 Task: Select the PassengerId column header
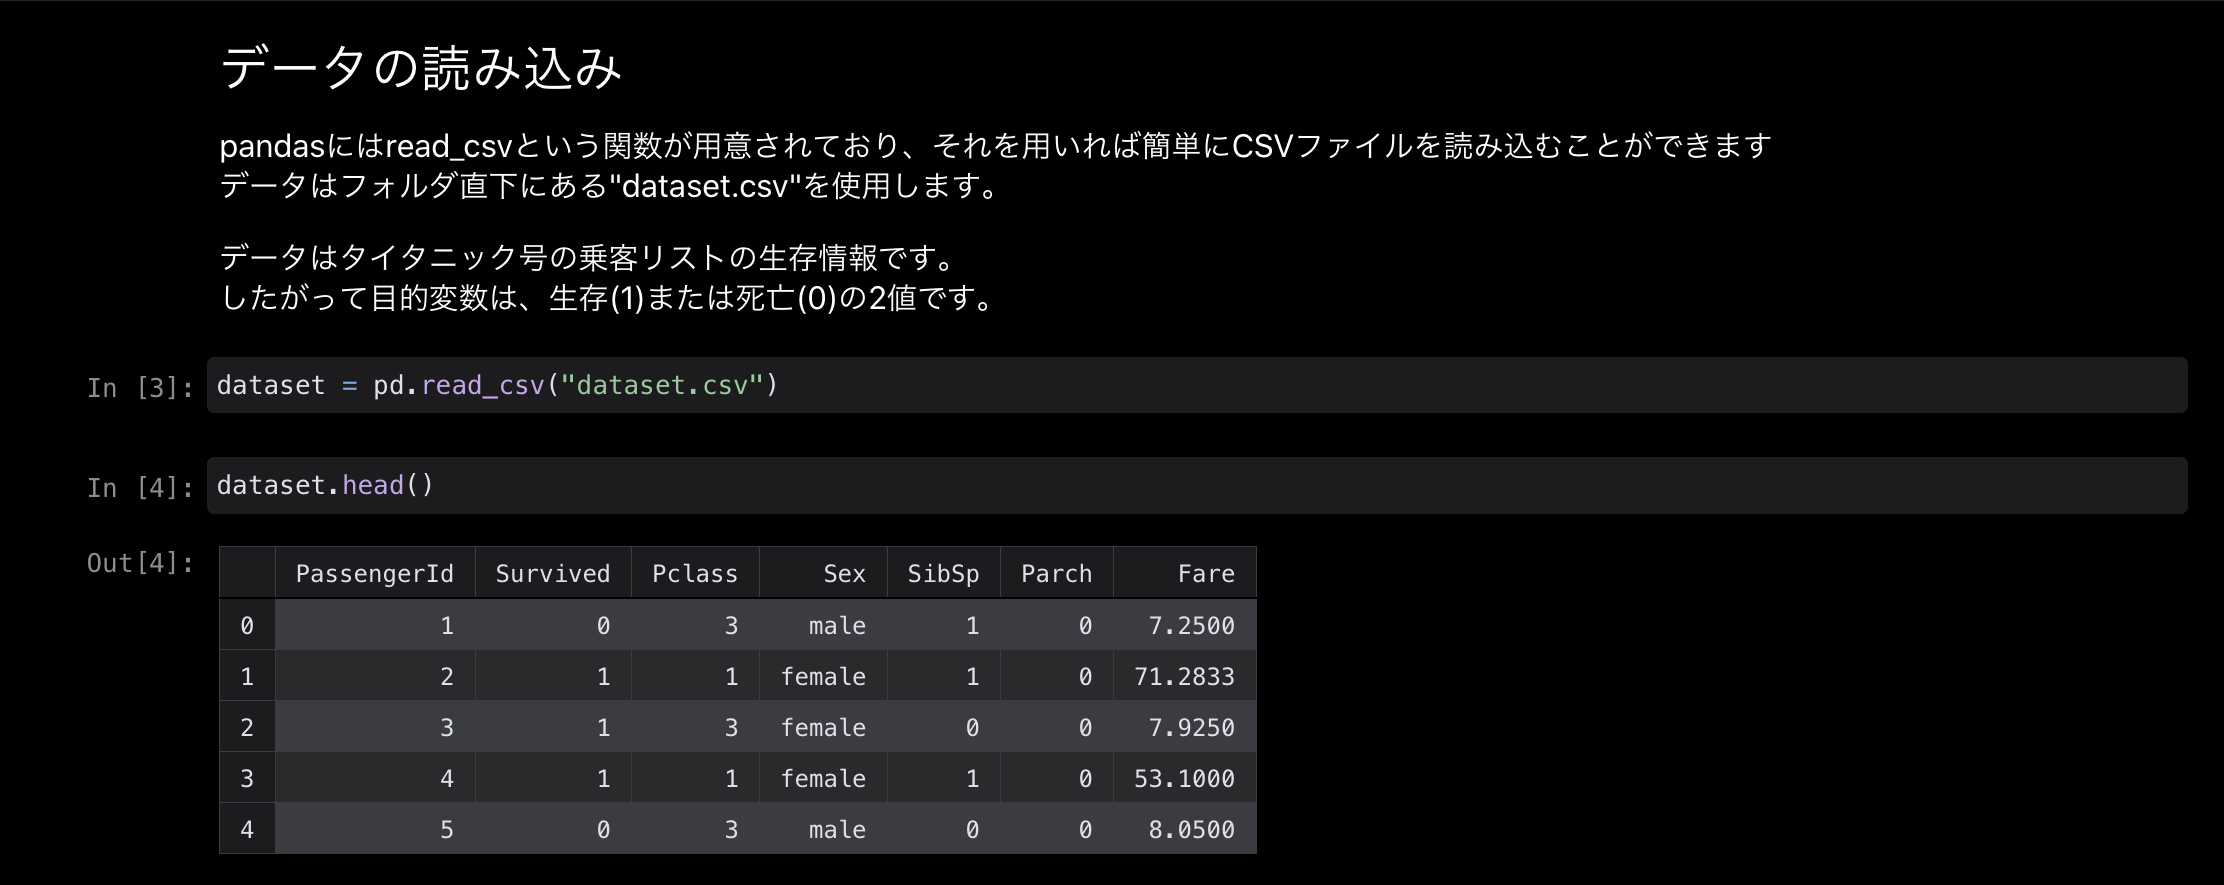tap(374, 574)
